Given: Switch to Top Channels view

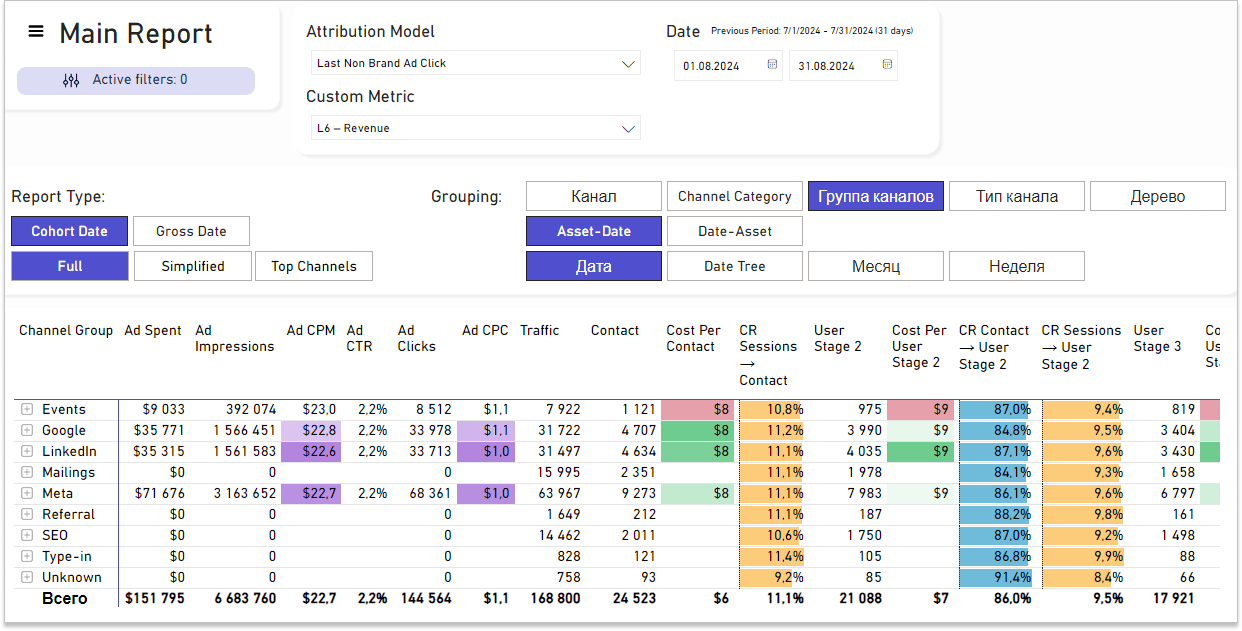Looking at the screenshot, I should [314, 266].
